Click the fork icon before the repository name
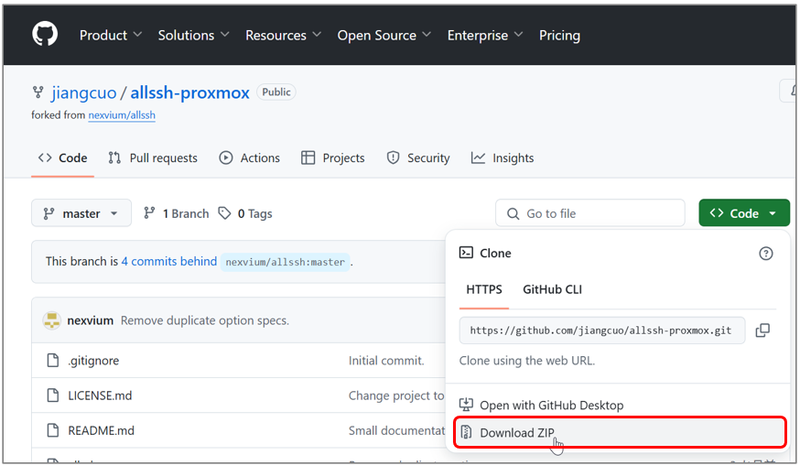This screenshot has width=800, height=466. pos(38,92)
